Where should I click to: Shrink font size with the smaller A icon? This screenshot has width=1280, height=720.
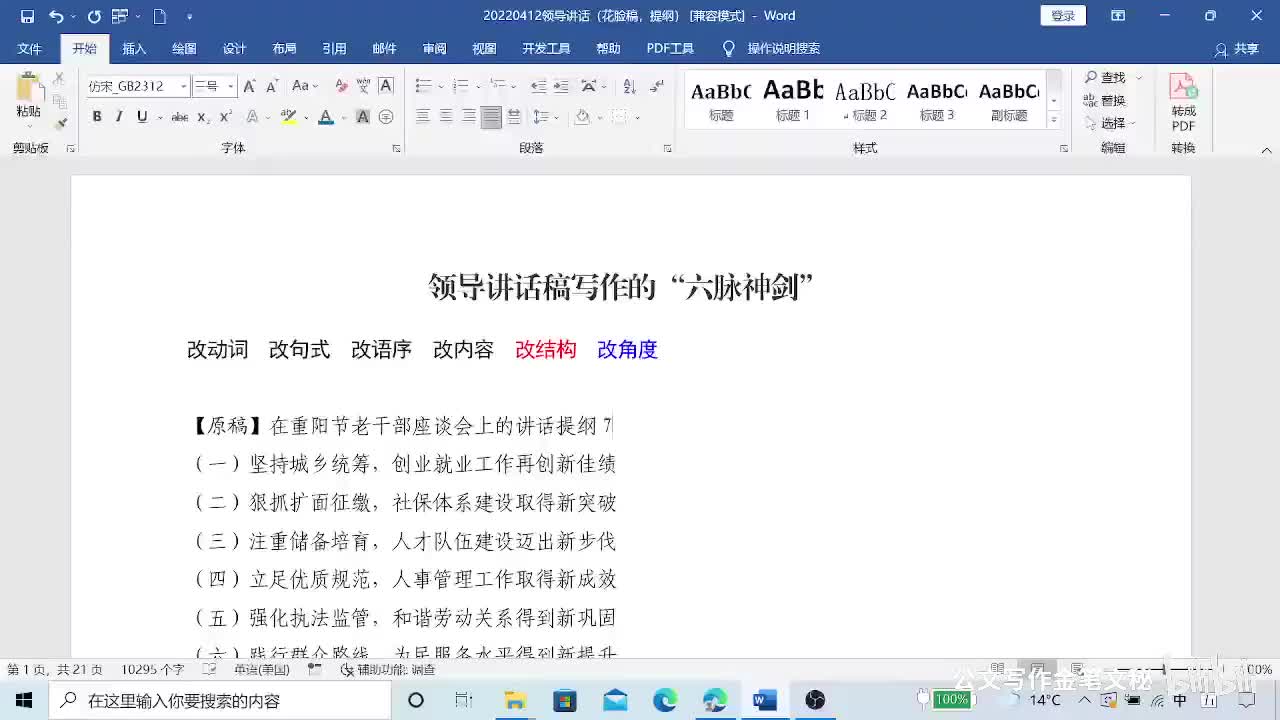point(271,86)
